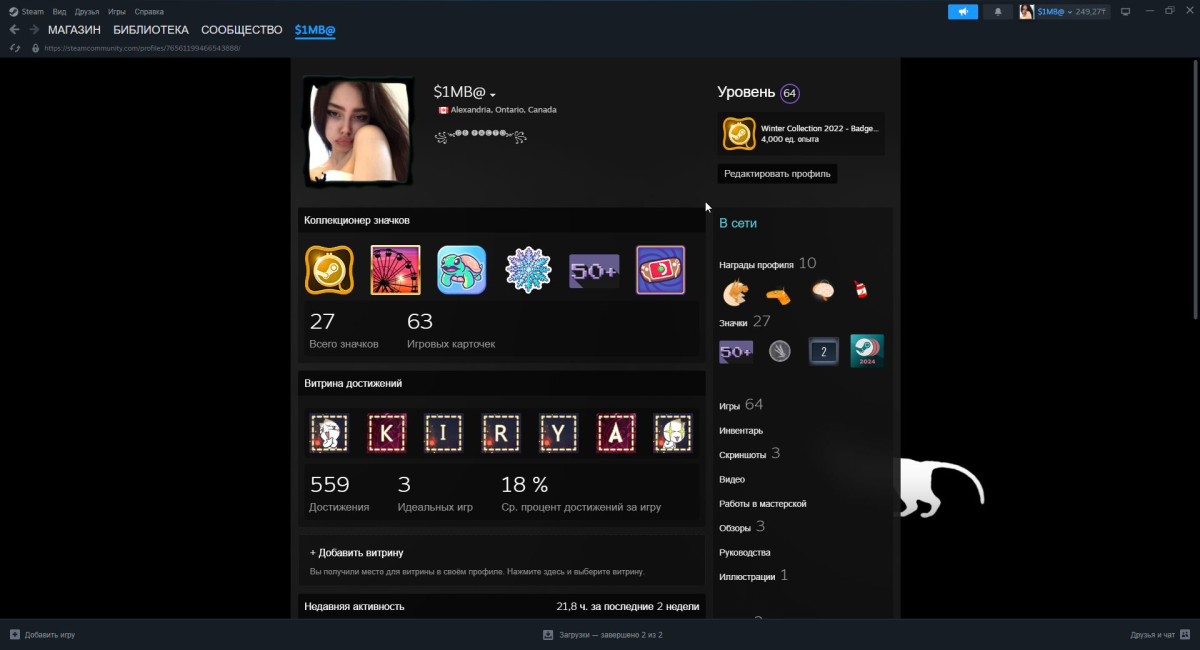The image size is (1200, 650).
Task: Open Значки 27 link in sidebar
Action: tap(745, 322)
